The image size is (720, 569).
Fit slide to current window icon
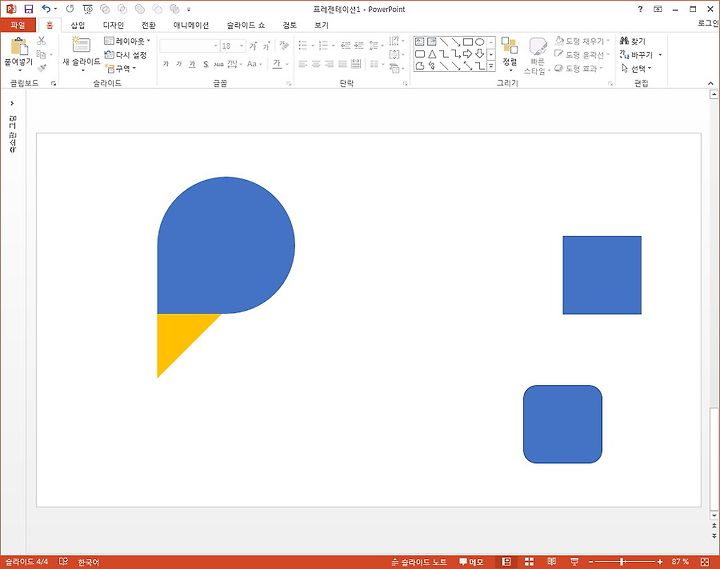pos(705,562)
